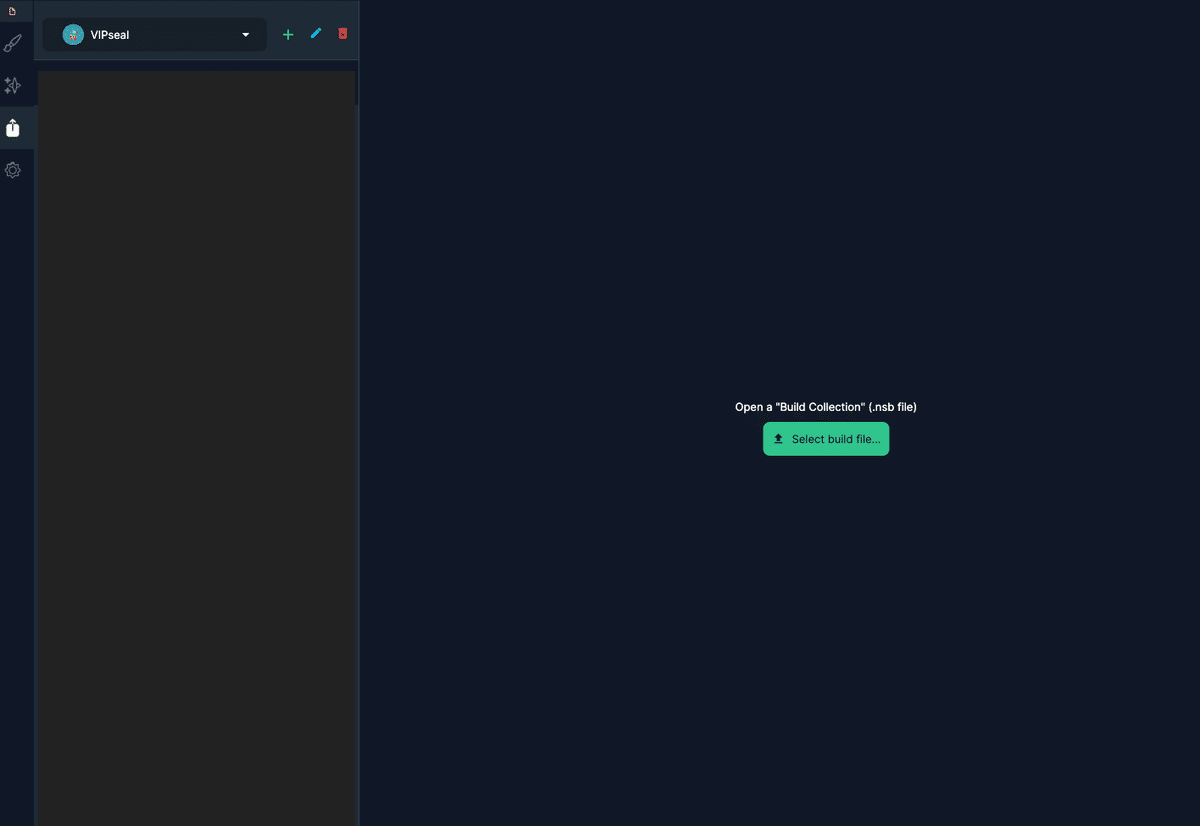Click the Select build file button
This screenshot has height=826, width=1200.
(826, 439)
